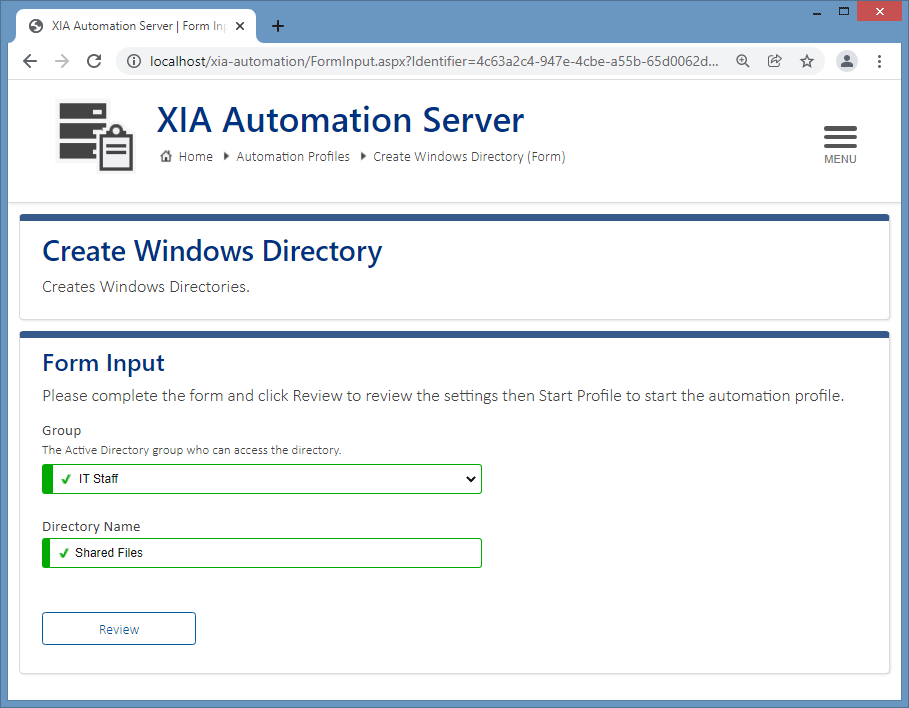The width and height of the screenshot is (909, 708).
Task: Click the zoom magnifier icon in address bar
Action: pyautogui.click(x=742, y=61)
